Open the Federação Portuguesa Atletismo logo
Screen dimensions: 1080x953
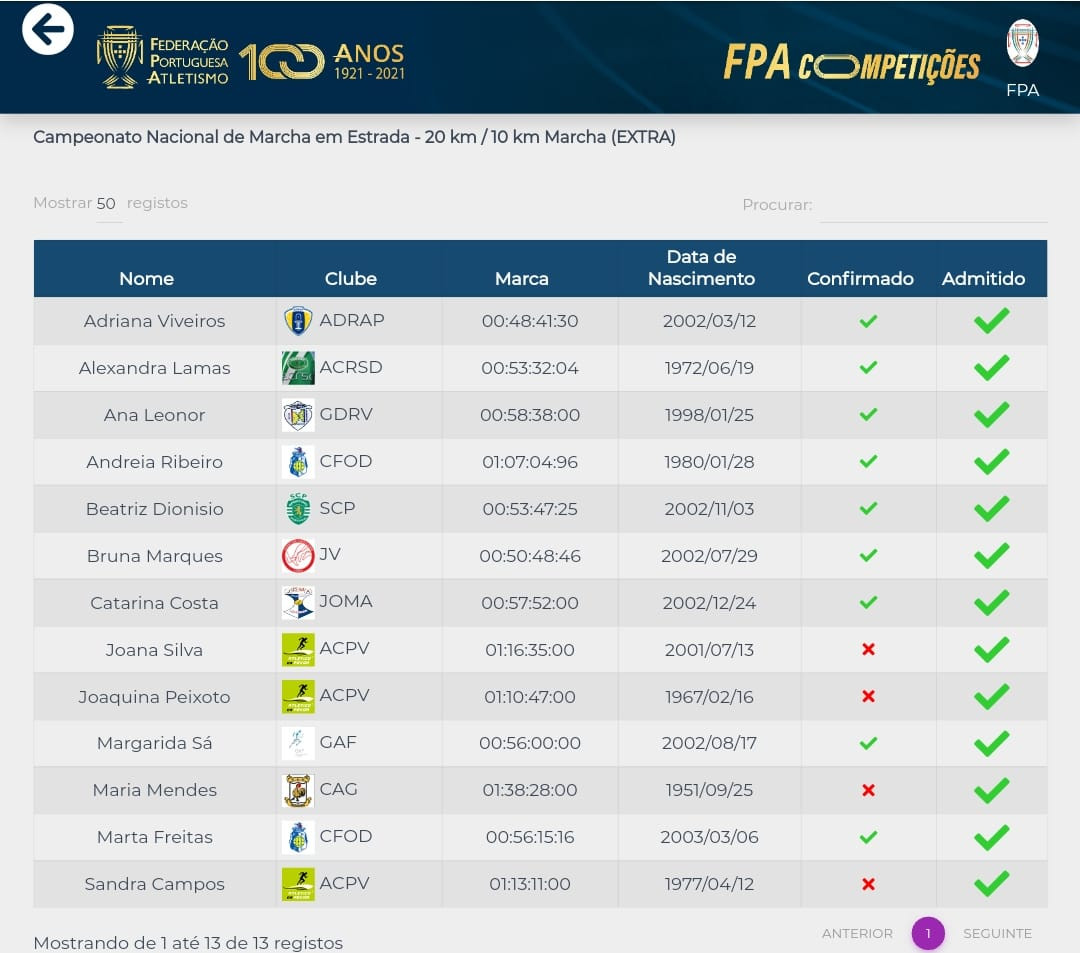click(x=163, y=57)
